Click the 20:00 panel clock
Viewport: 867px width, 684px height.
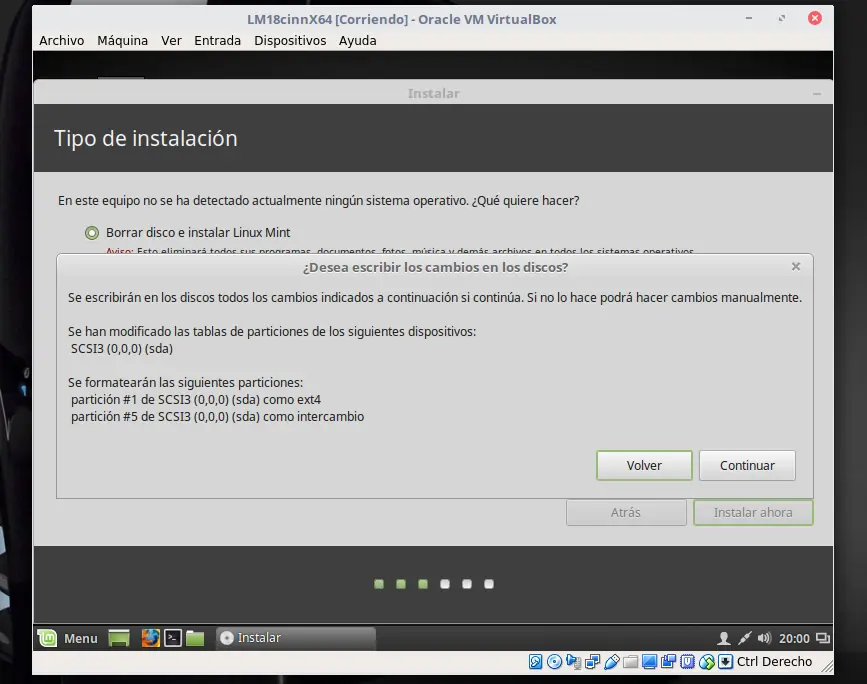click(x=794, y=639)
